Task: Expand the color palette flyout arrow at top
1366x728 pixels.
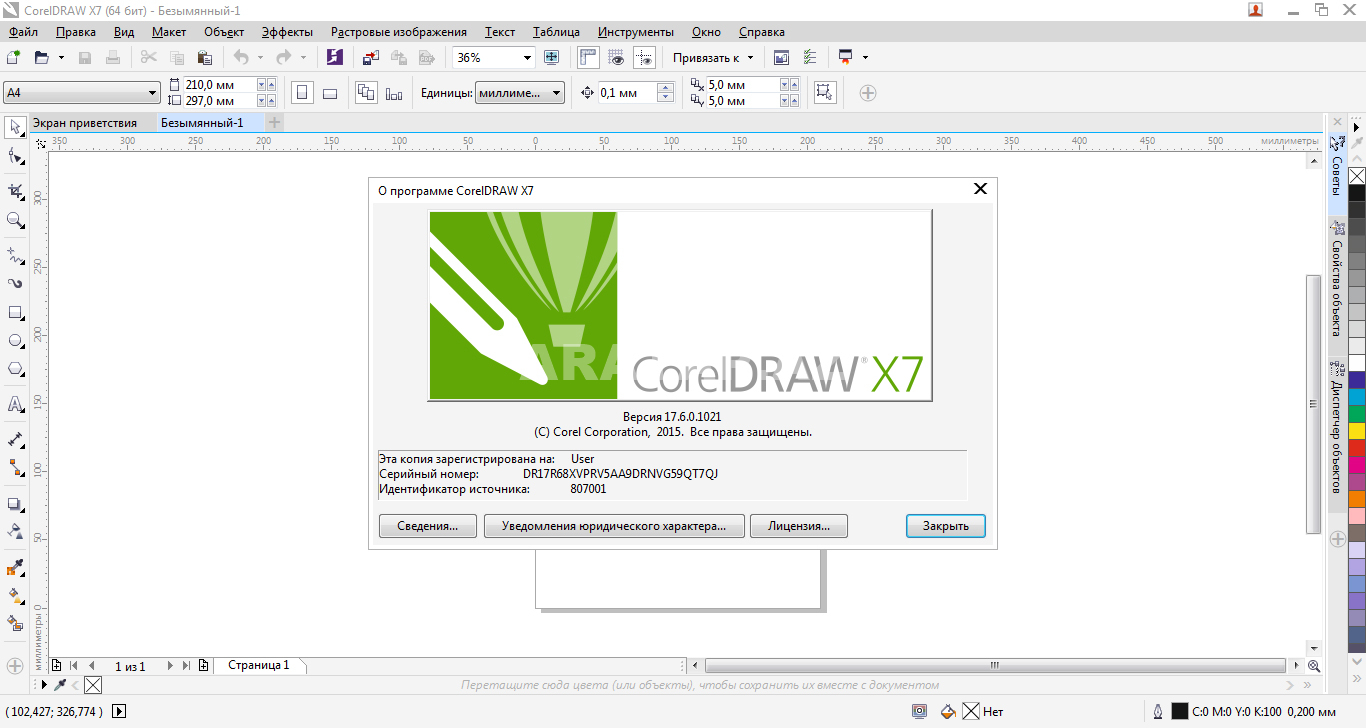Action: (1357, 127)
